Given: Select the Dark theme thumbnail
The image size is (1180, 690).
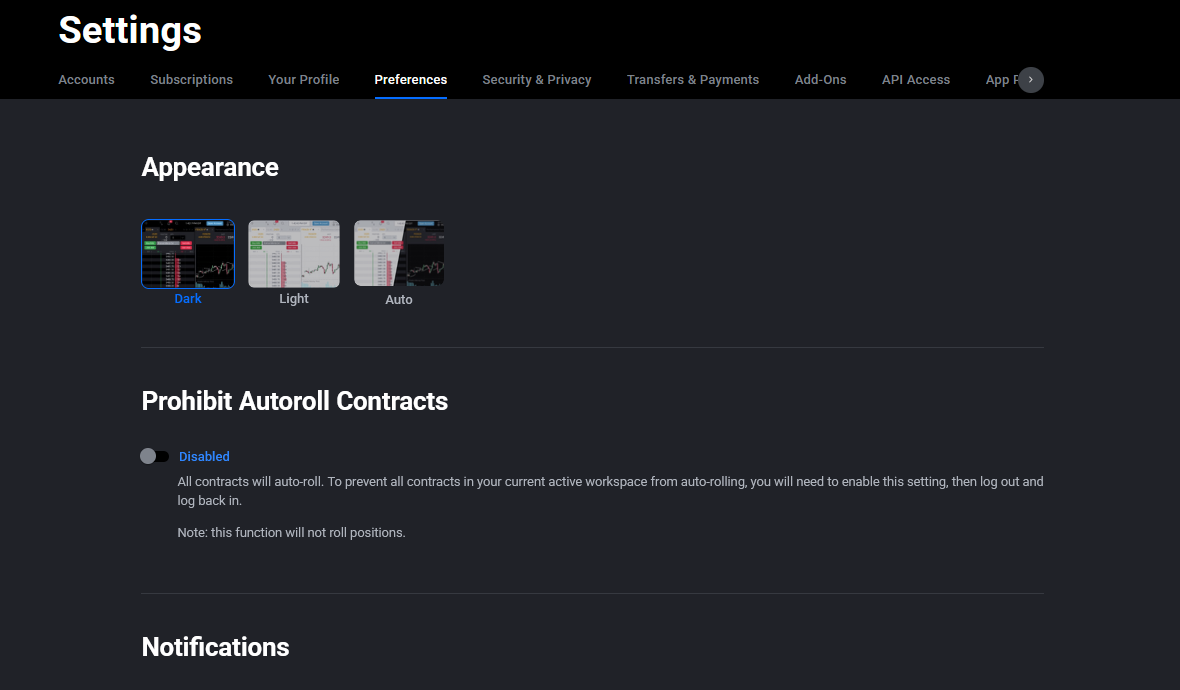Looking at the screenshot, I should (188, 254).
